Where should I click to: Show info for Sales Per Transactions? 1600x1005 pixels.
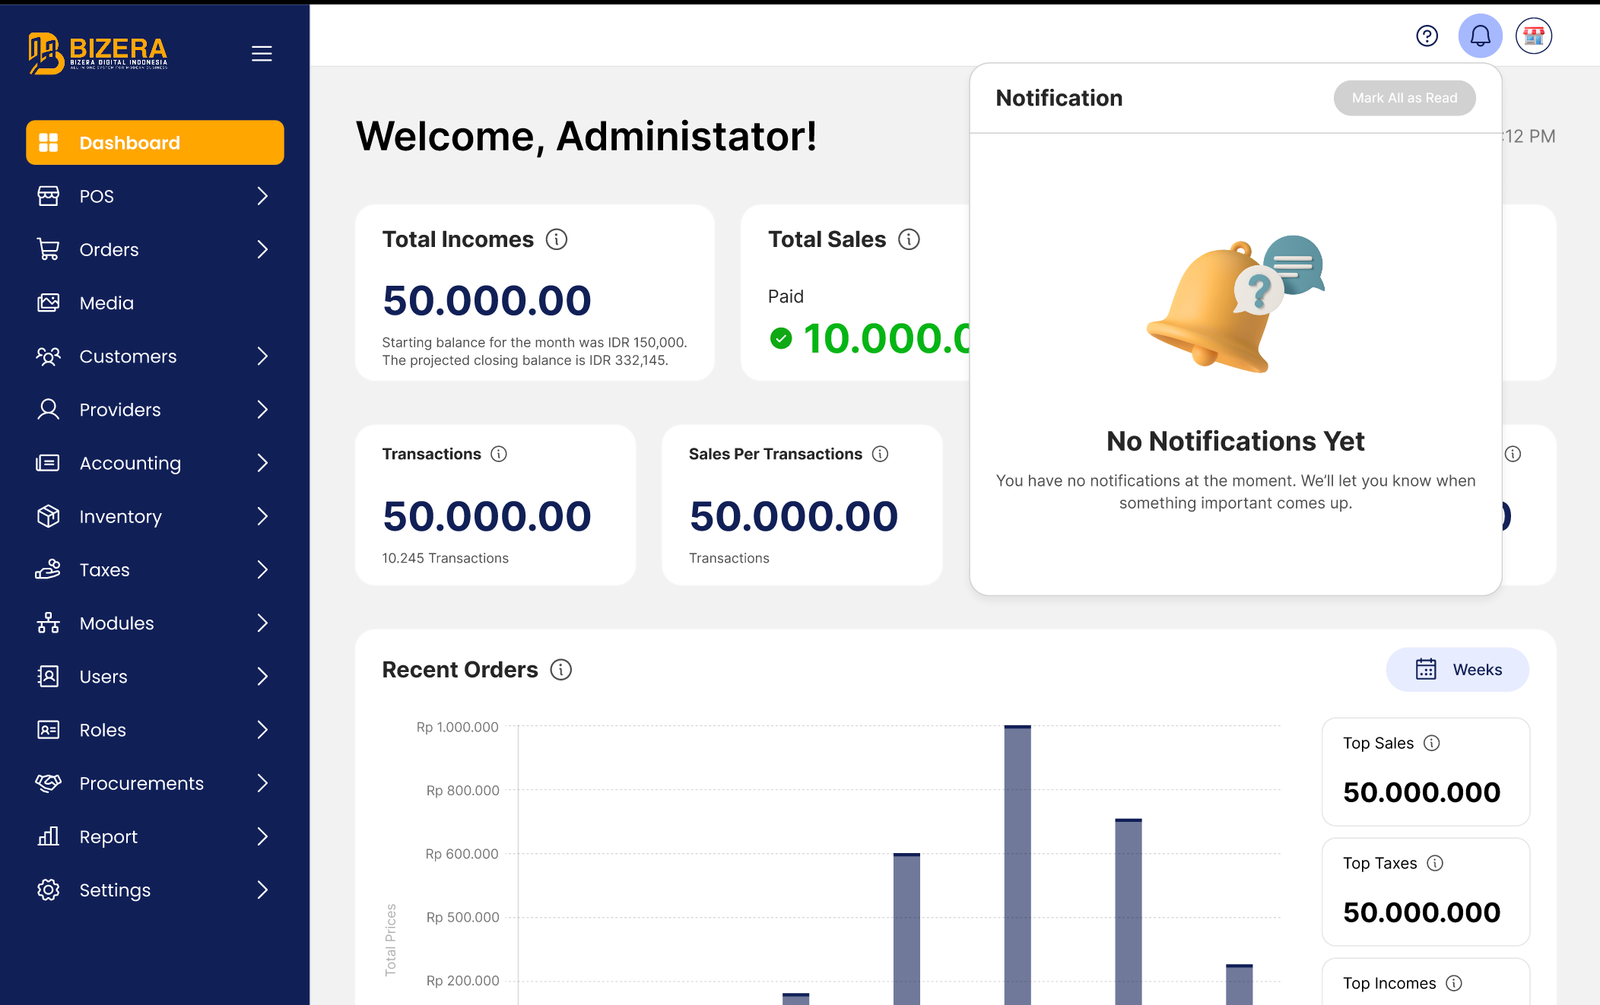(880, 454)
